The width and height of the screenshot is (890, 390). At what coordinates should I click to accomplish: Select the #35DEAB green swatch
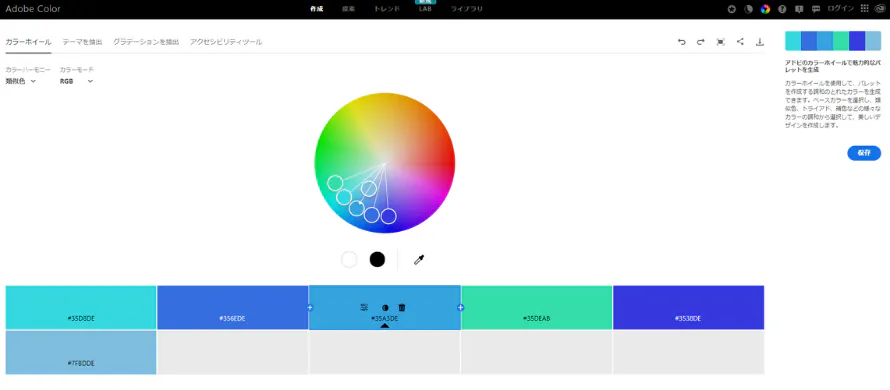536,307
